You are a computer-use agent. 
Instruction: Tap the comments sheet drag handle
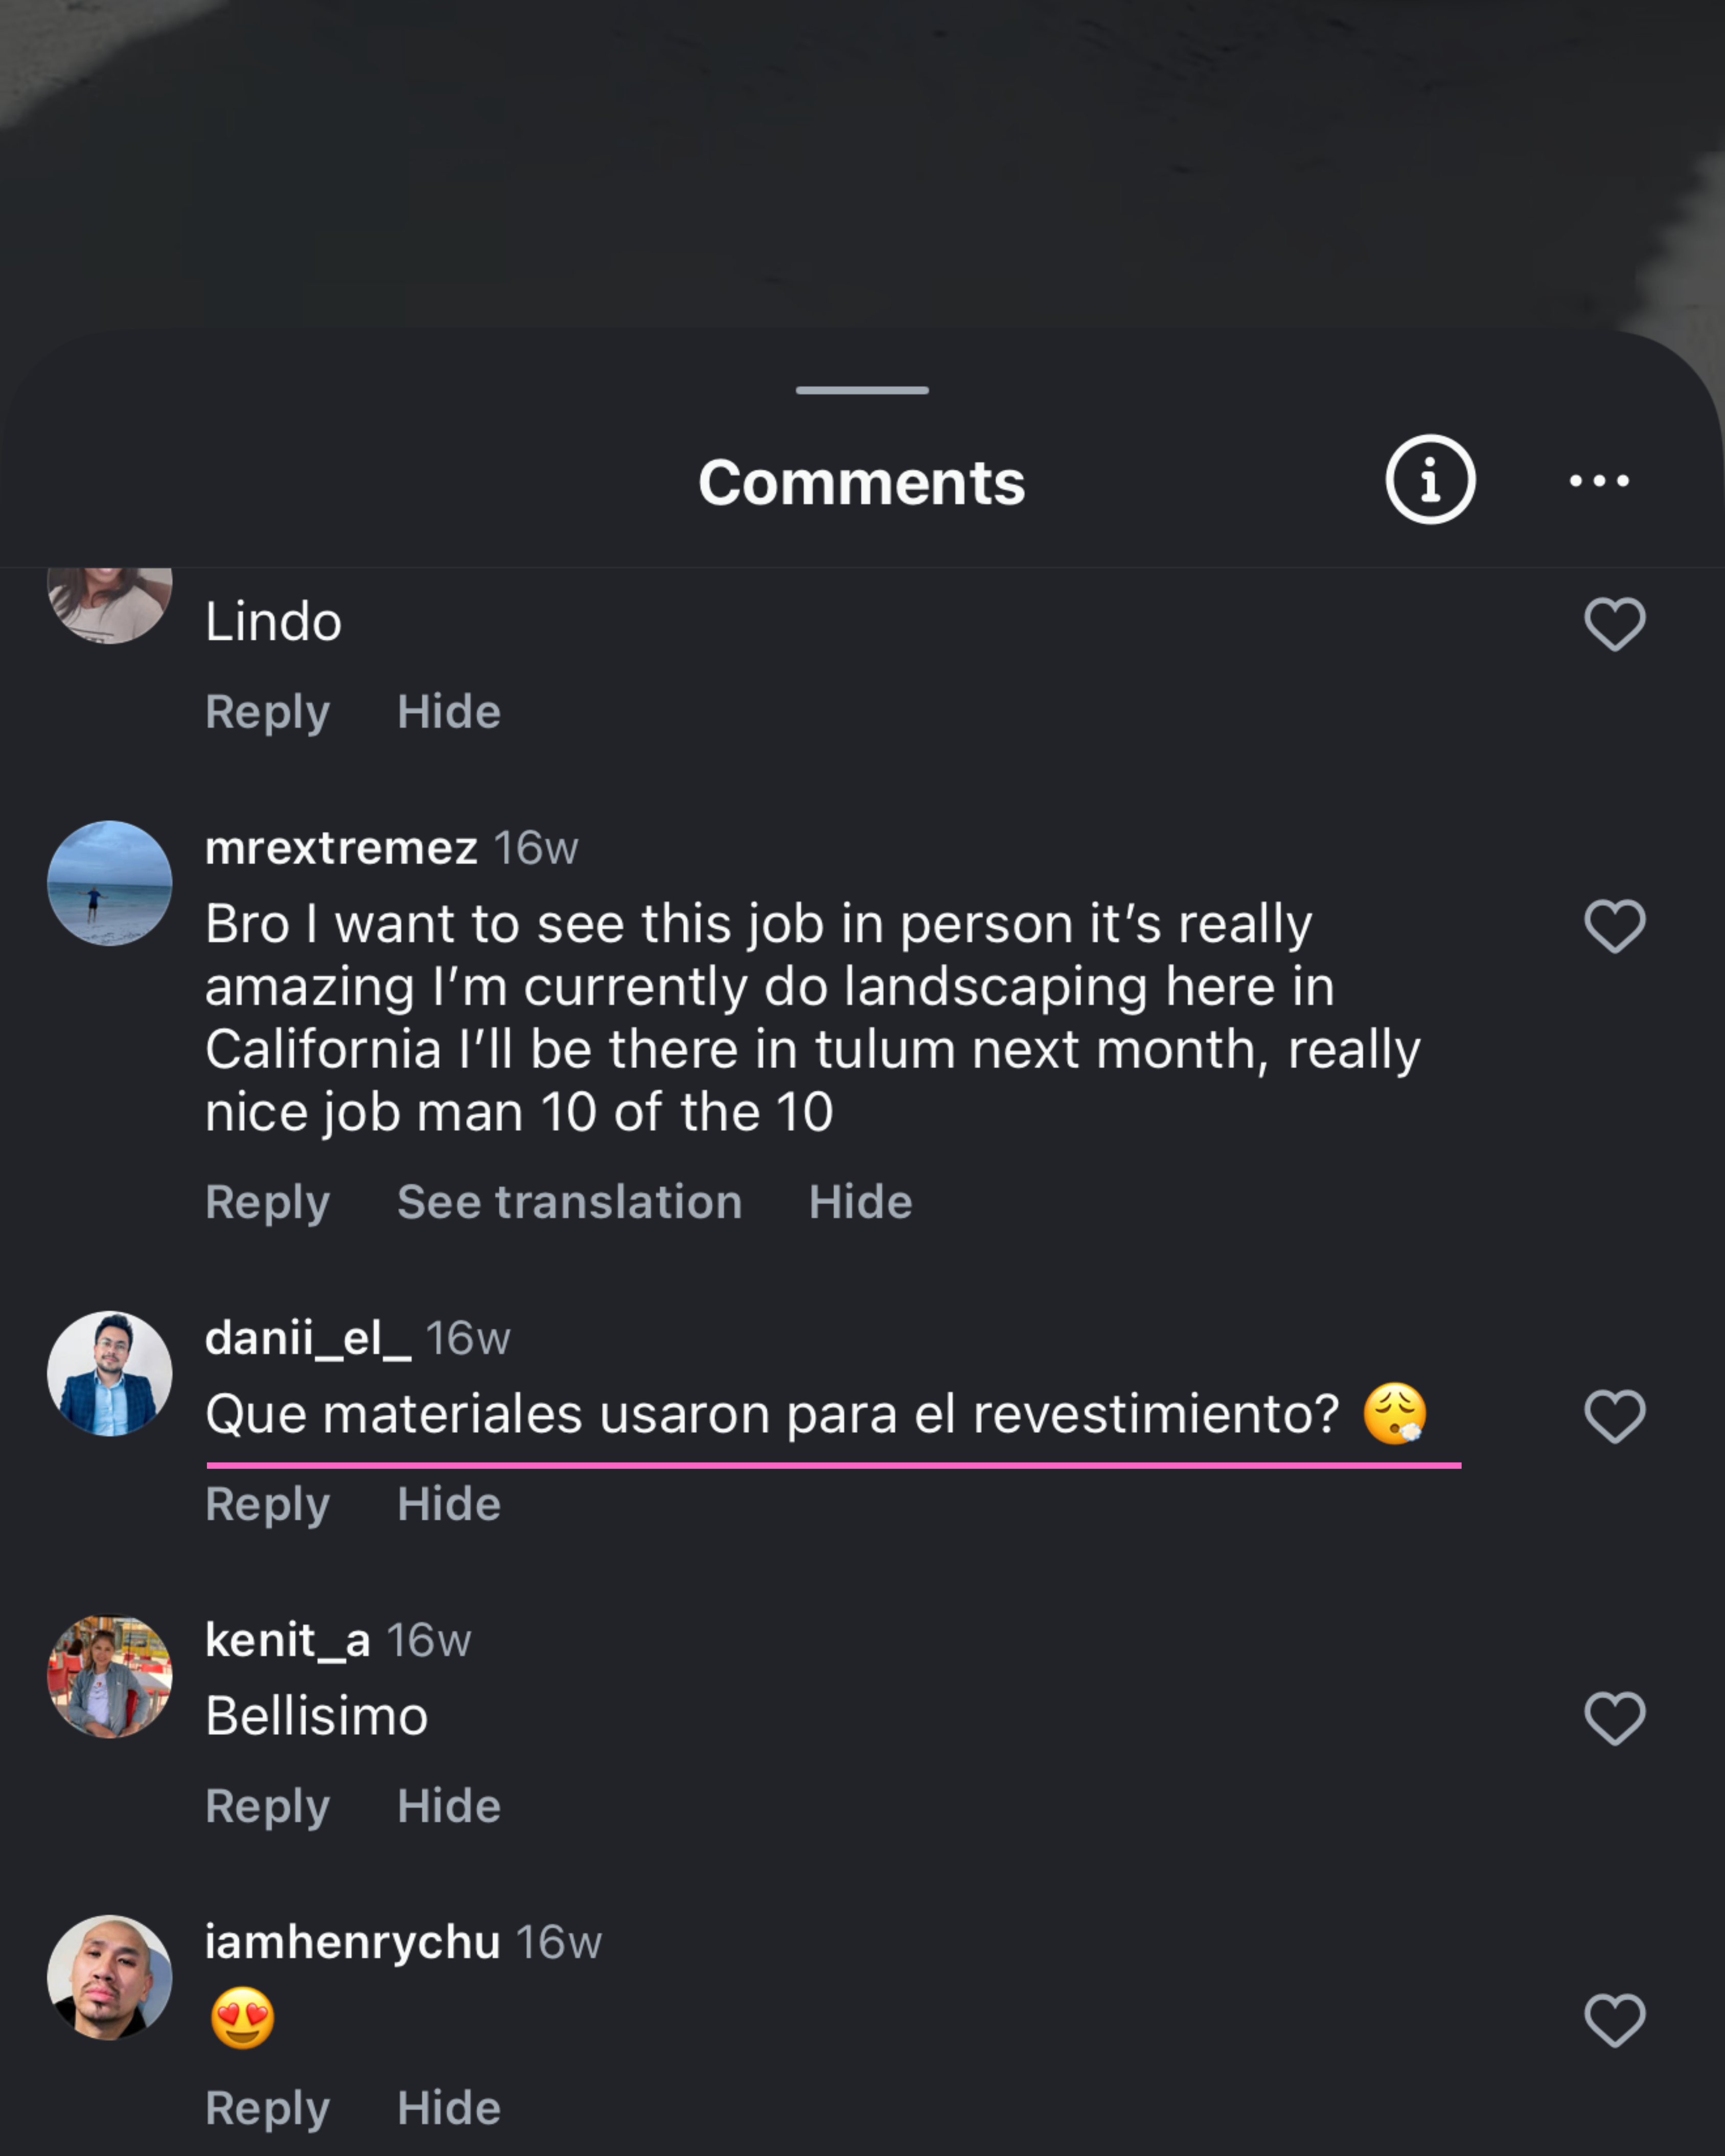tap(862, 390)
